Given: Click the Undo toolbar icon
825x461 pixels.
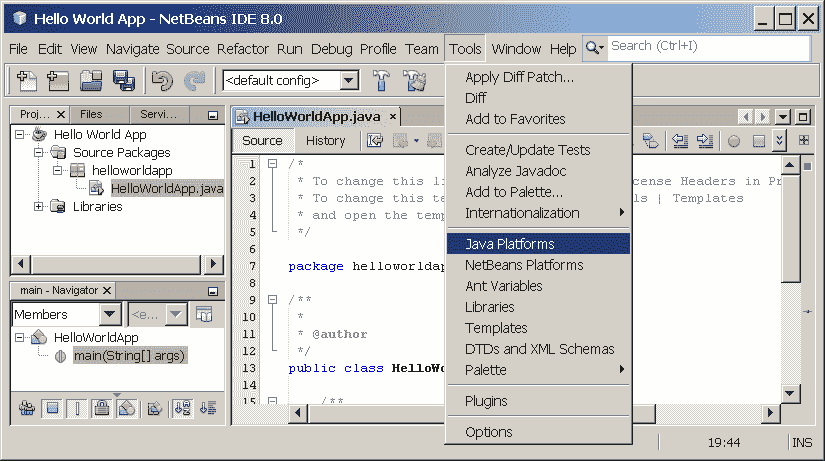Looking at the screenshot, I should point(162,81).
